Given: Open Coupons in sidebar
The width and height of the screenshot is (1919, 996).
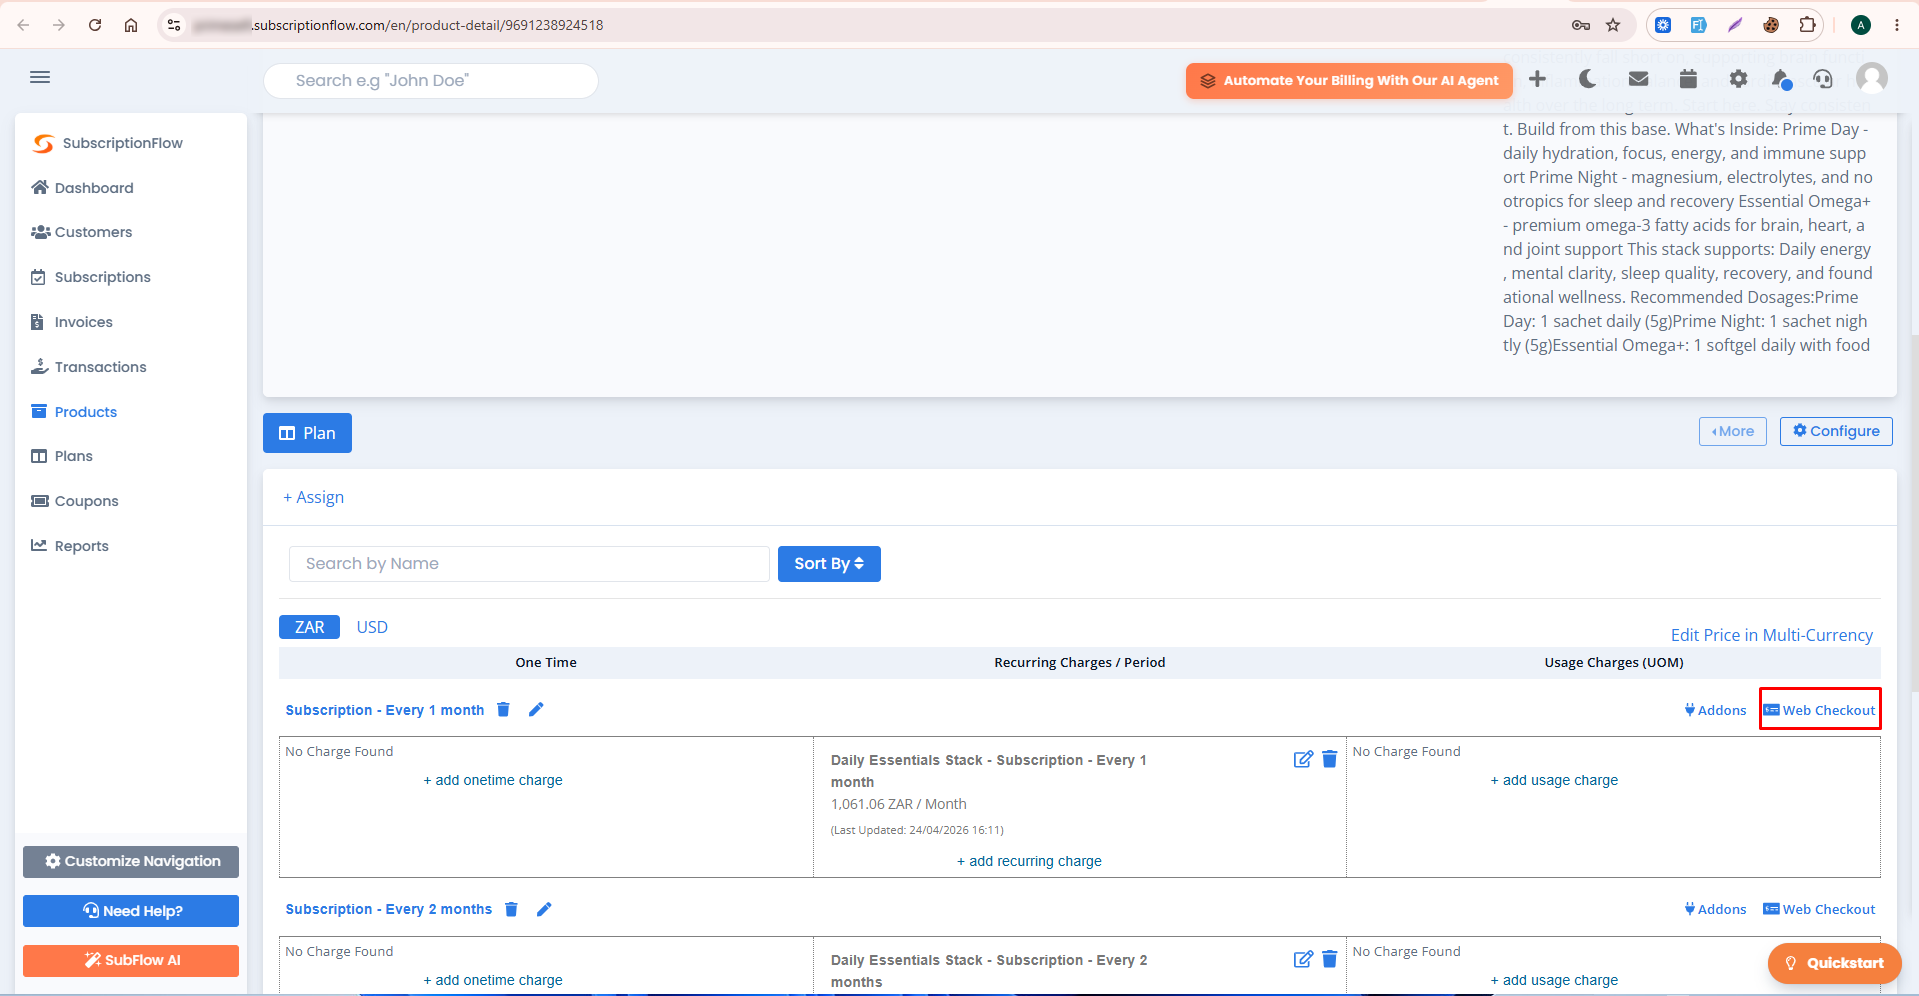Looking at the screenshot, I should (x=75, y=501).
